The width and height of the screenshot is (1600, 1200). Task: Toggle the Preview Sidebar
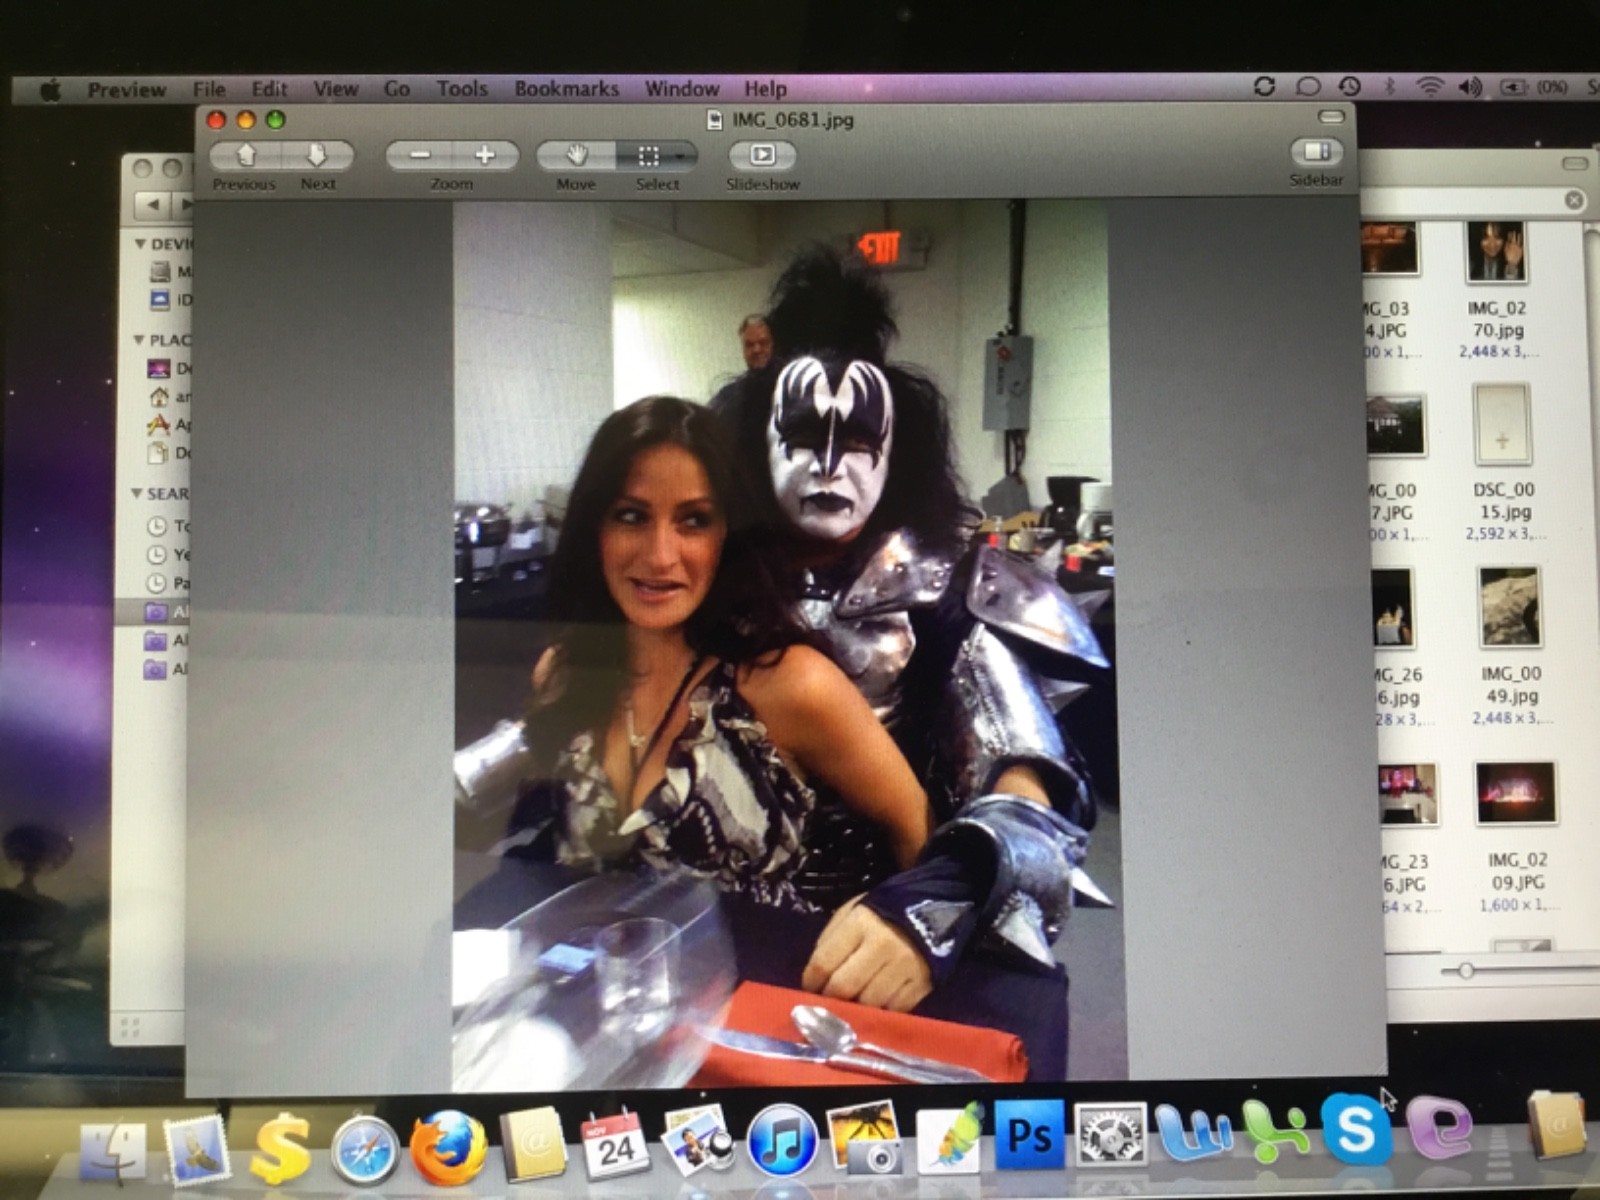coord(1317,151)
